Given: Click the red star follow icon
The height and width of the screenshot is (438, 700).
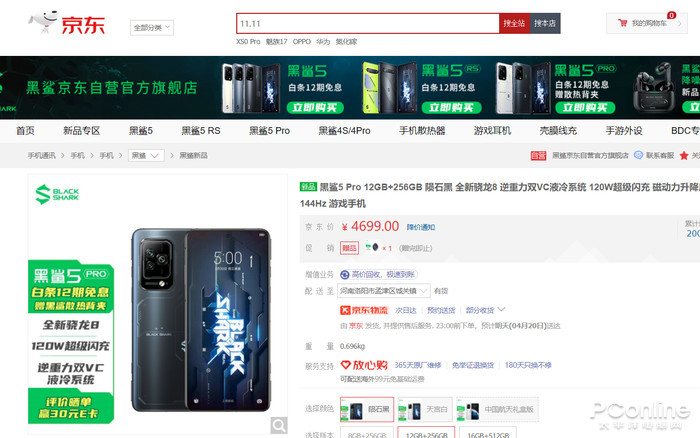Looking at the screenshot, I should 683,155.
